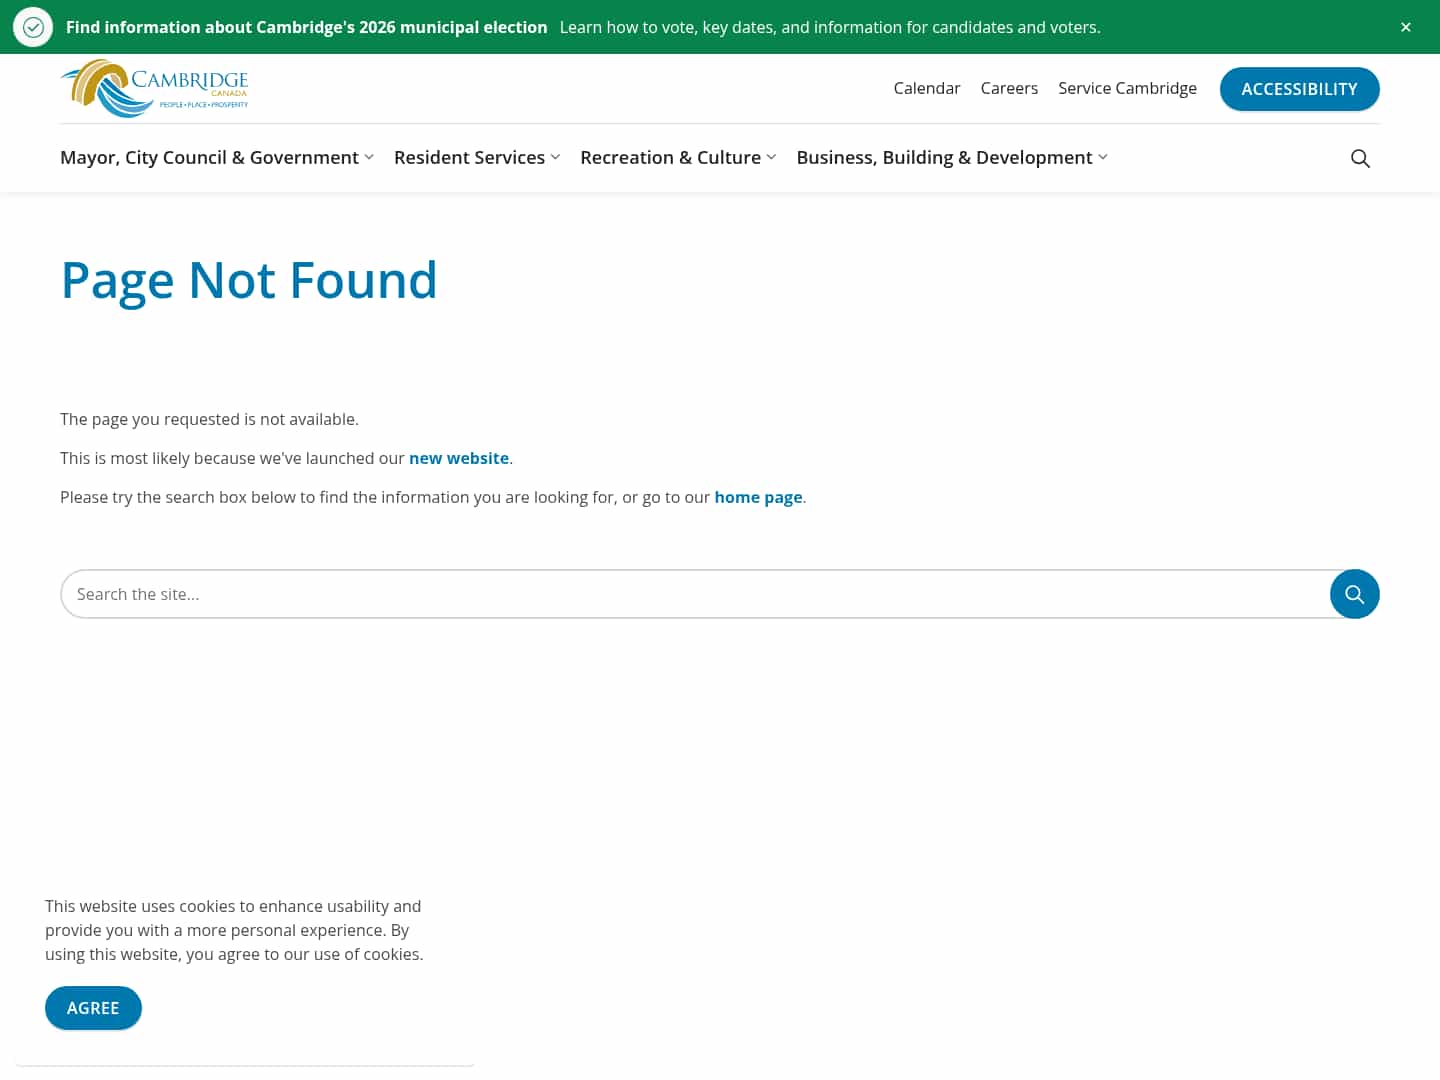This screenshot has width=1440, height=1080.
Task: Focus the 'Search the site...' field
Action: [x=695, y=594]
